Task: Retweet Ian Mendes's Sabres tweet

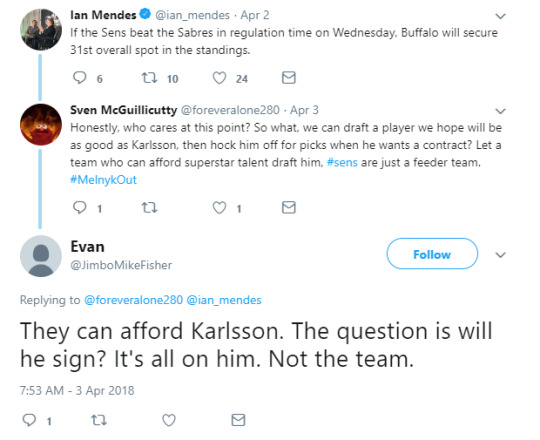Action: [149, 78]
